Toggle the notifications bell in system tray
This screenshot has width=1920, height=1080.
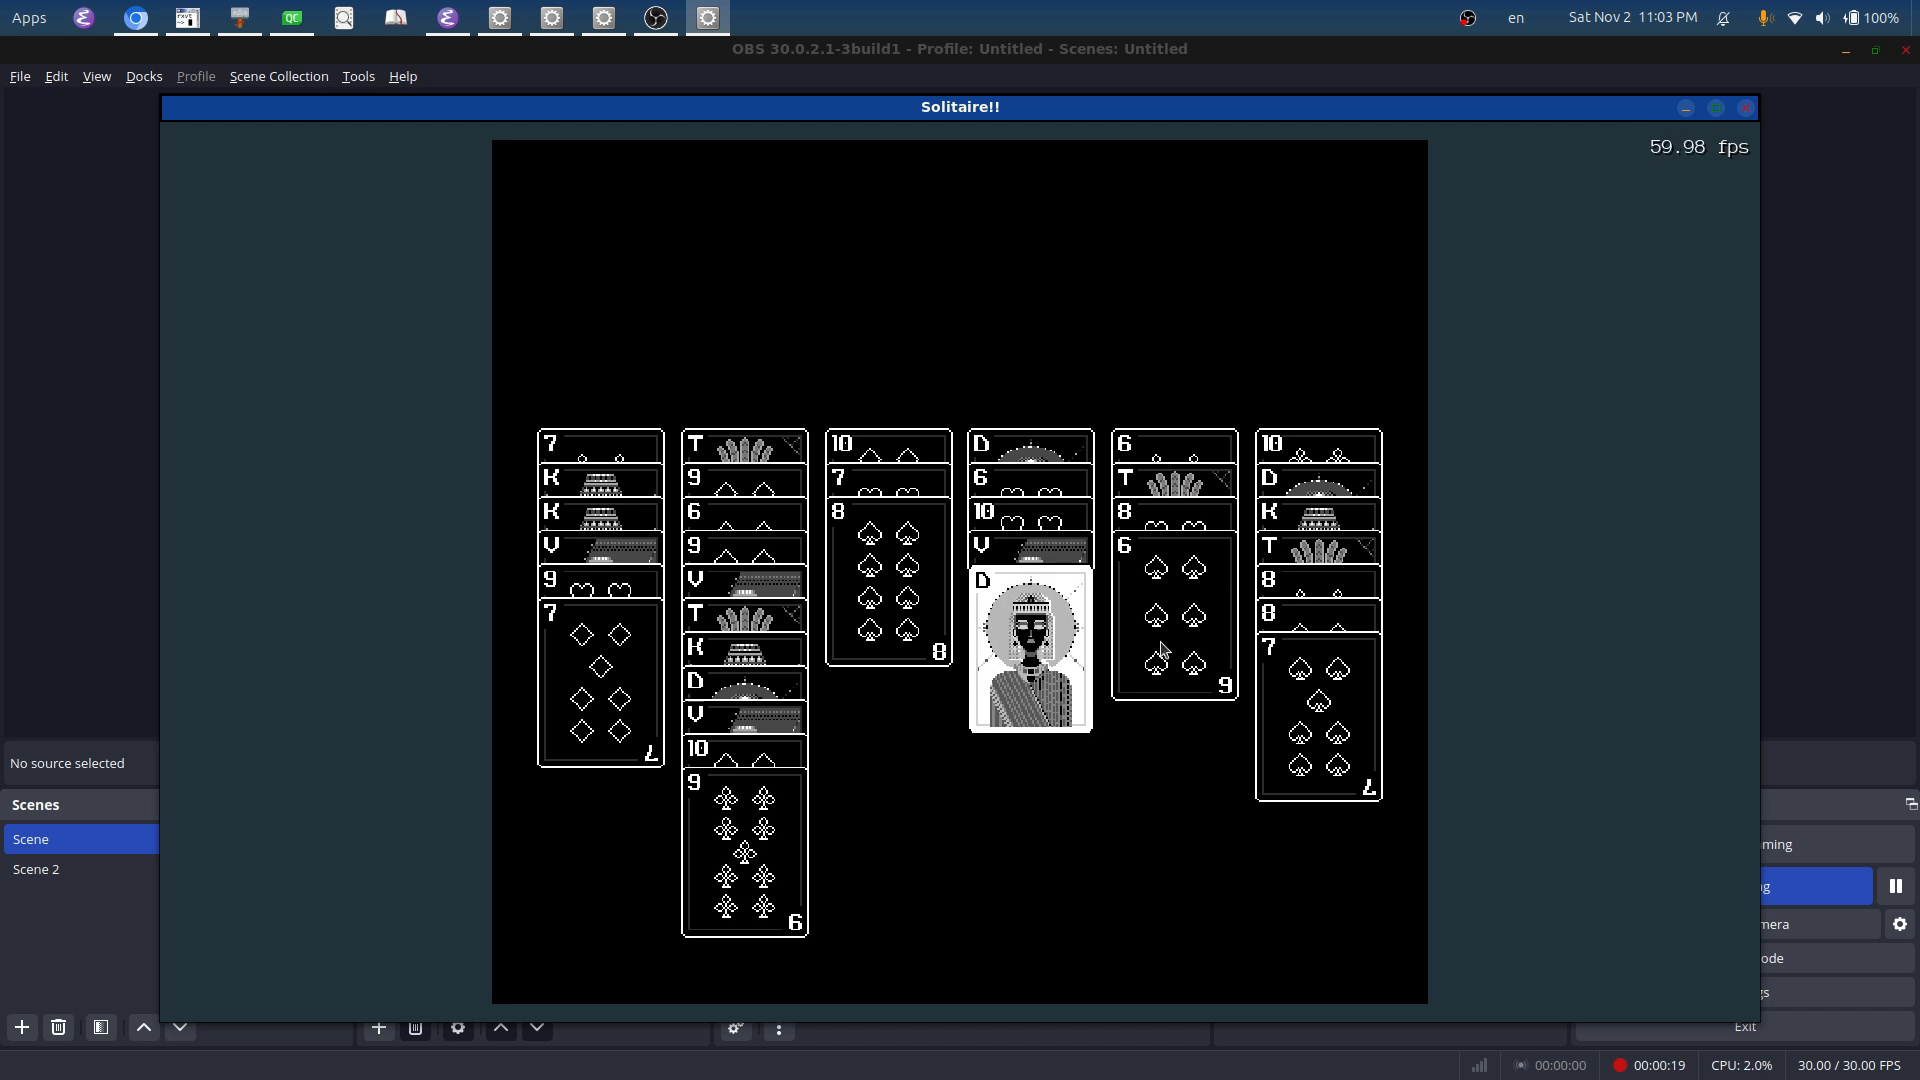pos(1724,18)
